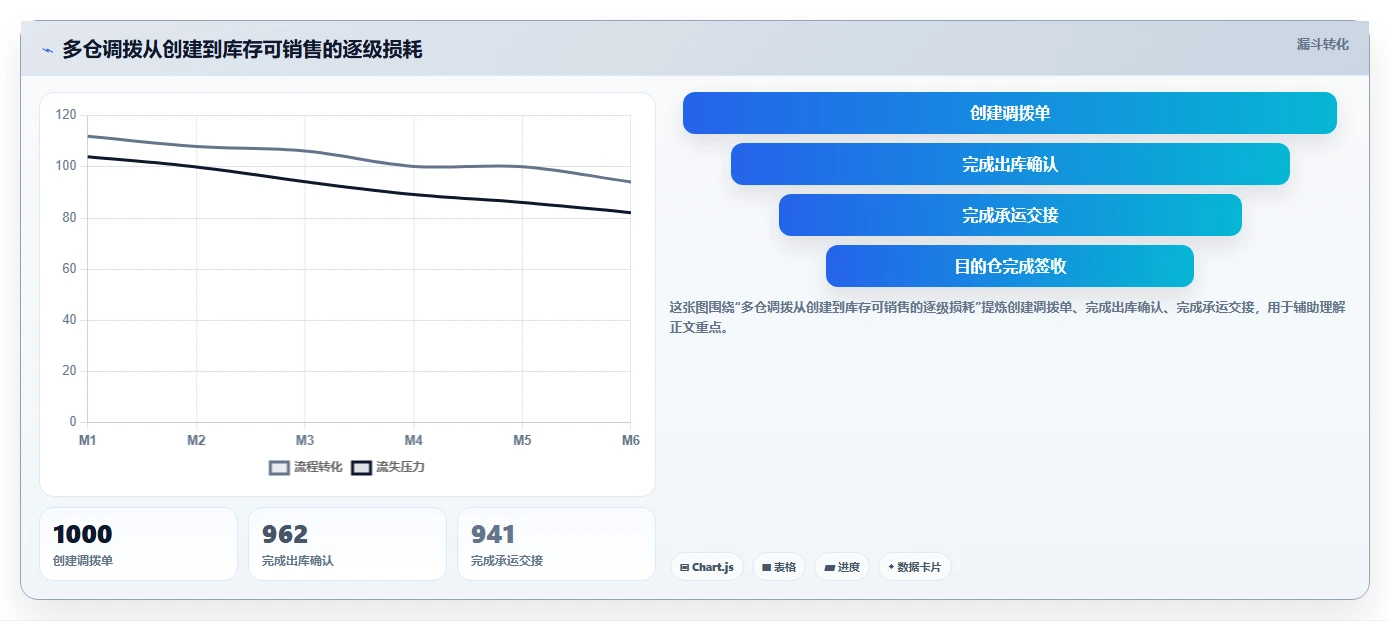Click the M1 axis label
Viewport: 1390px width, 621px height.
pos(88,441)
